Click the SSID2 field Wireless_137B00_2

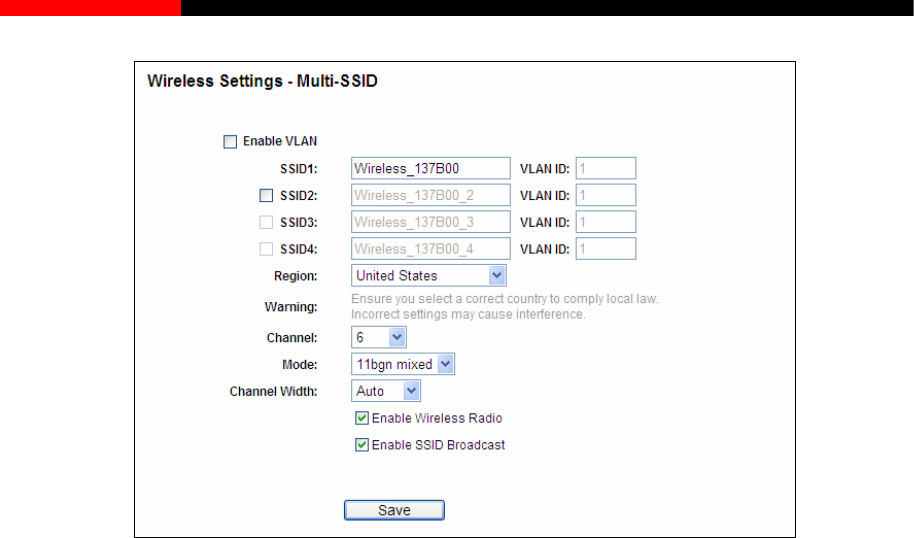[431, 195]
